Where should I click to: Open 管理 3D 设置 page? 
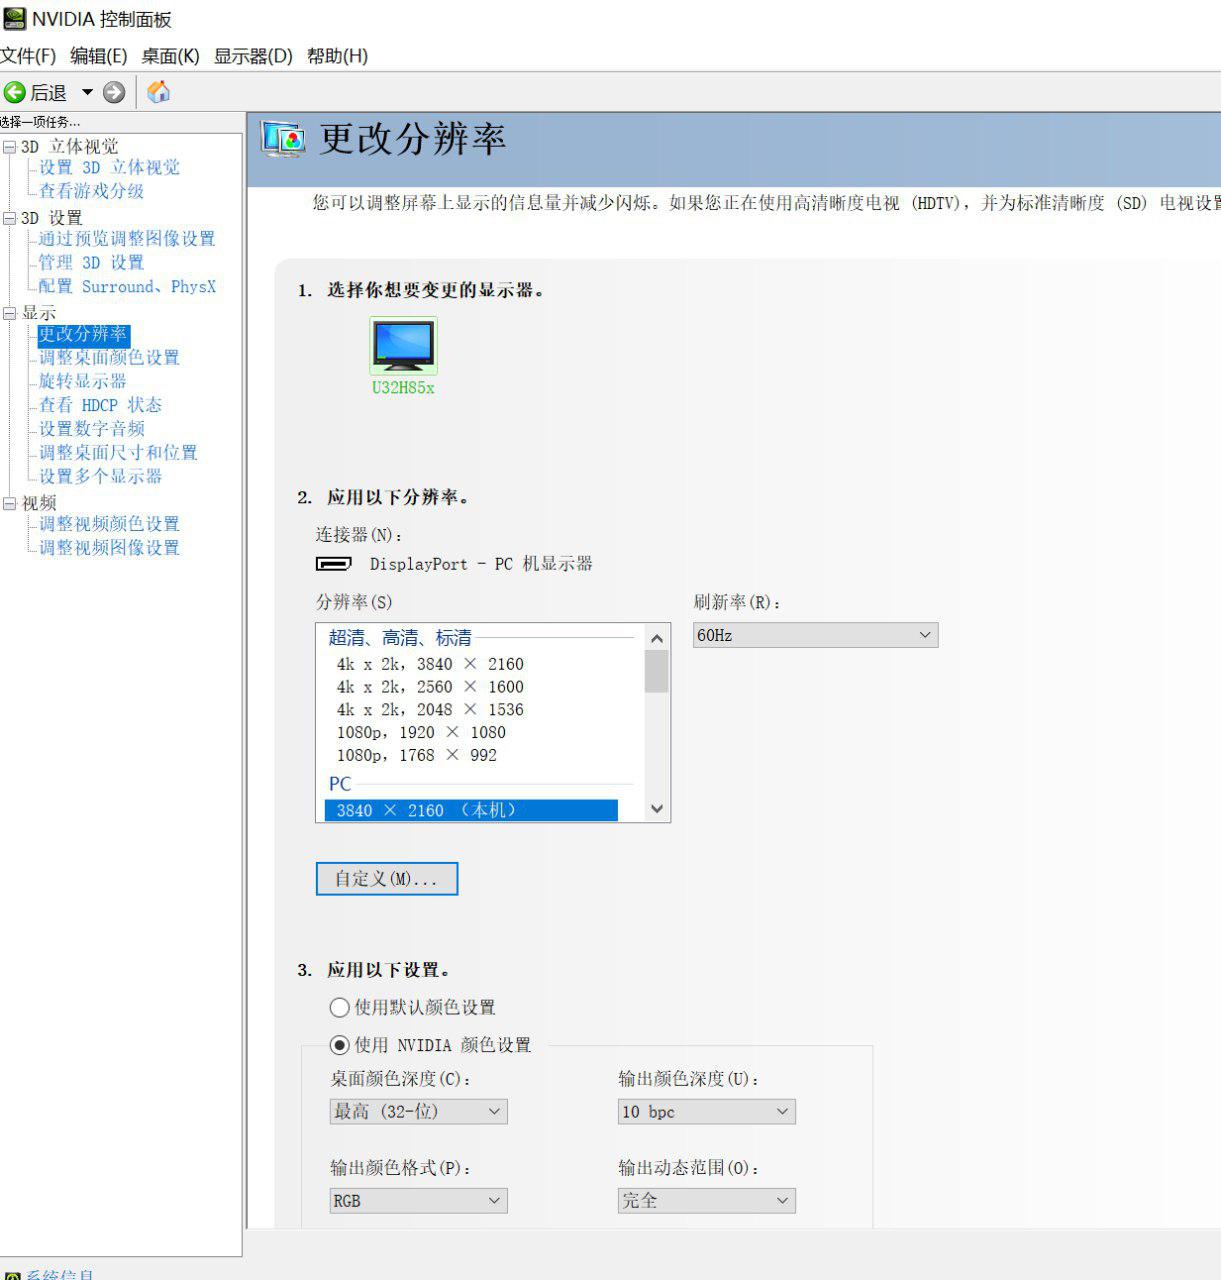[91, 263]
